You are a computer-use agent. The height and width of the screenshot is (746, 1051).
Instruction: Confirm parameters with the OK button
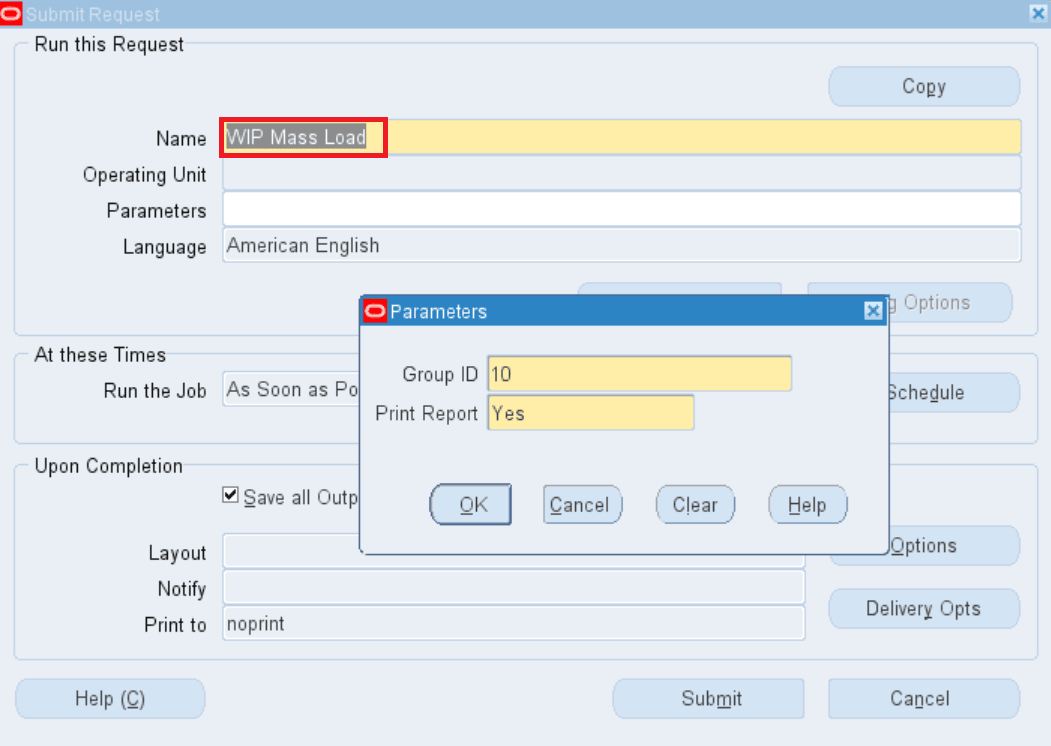click(x=470, y=504)
